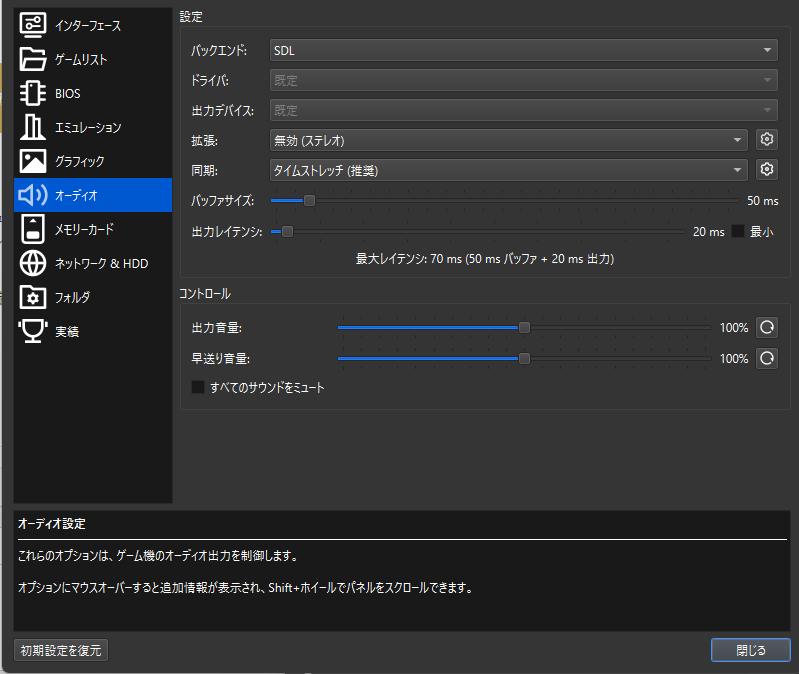Click the 初期設定を復元 button
The height and width of the screenshot is (674, 799).
(61, 650)
